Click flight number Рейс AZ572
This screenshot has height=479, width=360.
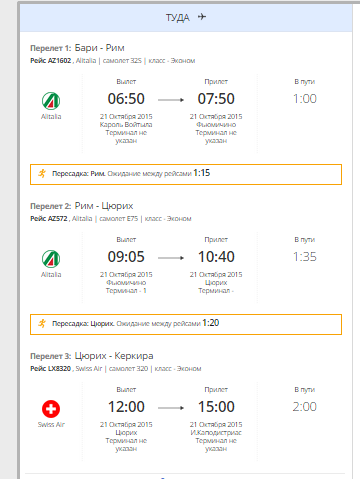49,219
